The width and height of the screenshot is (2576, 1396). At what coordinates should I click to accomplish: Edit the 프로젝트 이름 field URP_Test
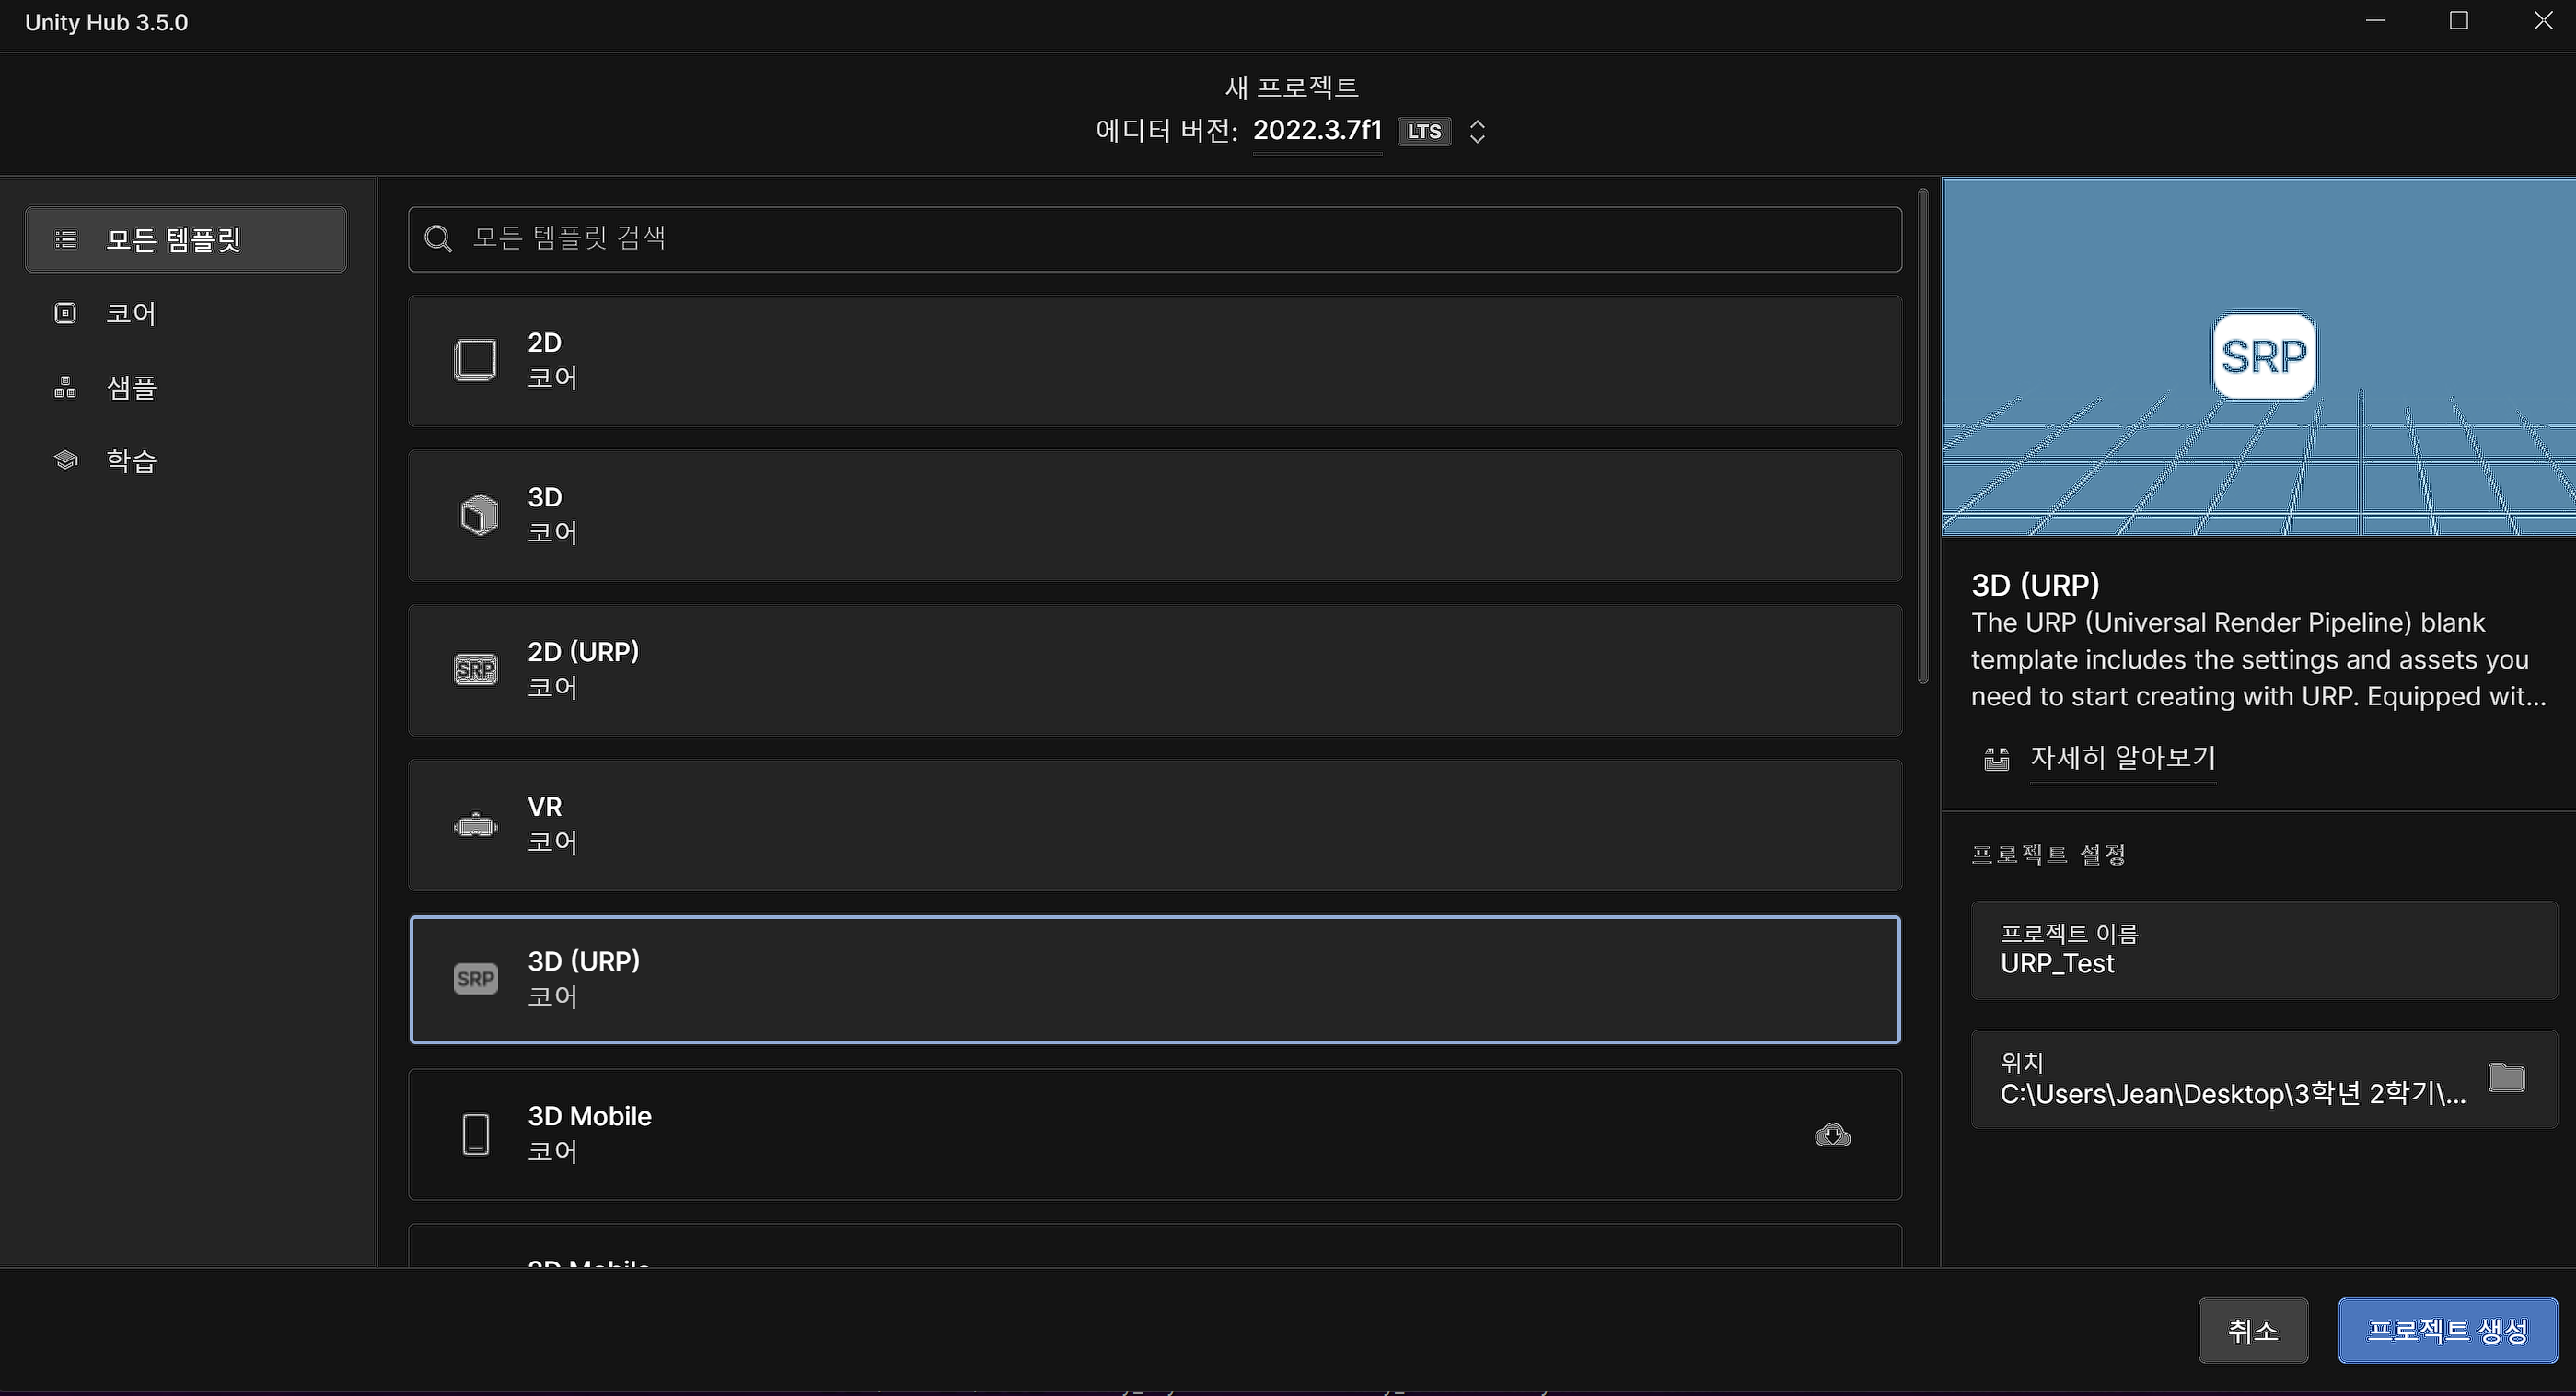tap(2264, 950)
